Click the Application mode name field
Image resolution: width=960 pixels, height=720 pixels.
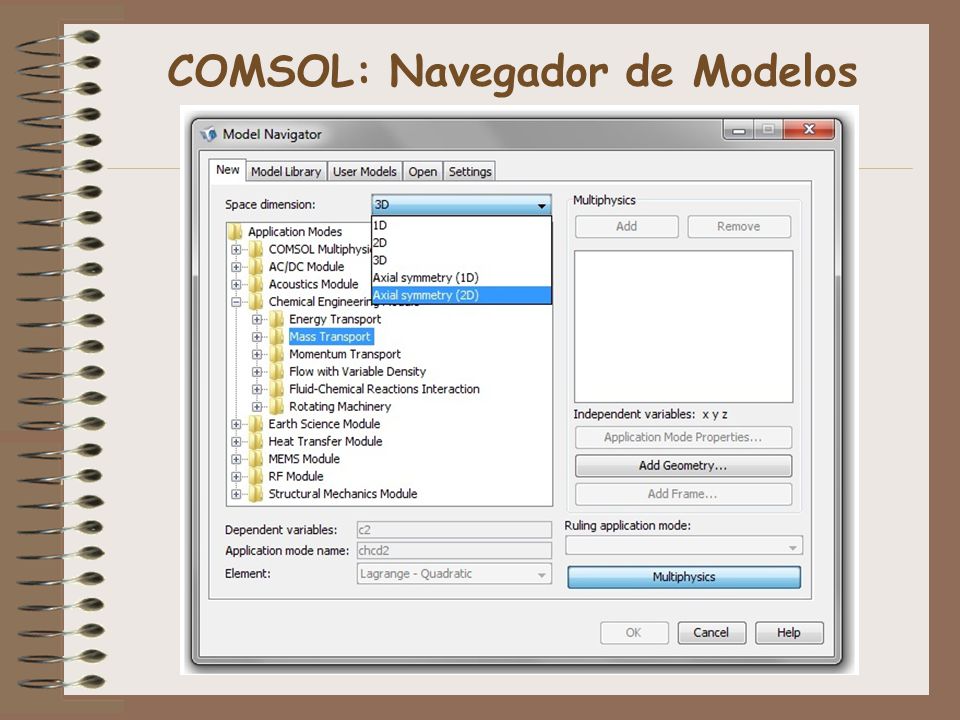click(454, 550)
